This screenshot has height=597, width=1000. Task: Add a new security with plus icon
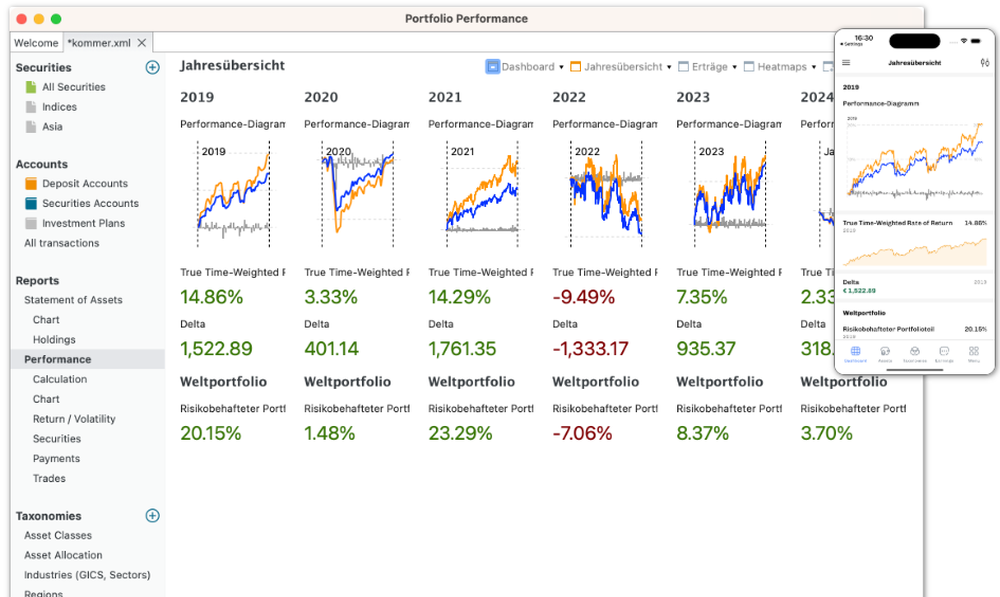coord(152,67)
